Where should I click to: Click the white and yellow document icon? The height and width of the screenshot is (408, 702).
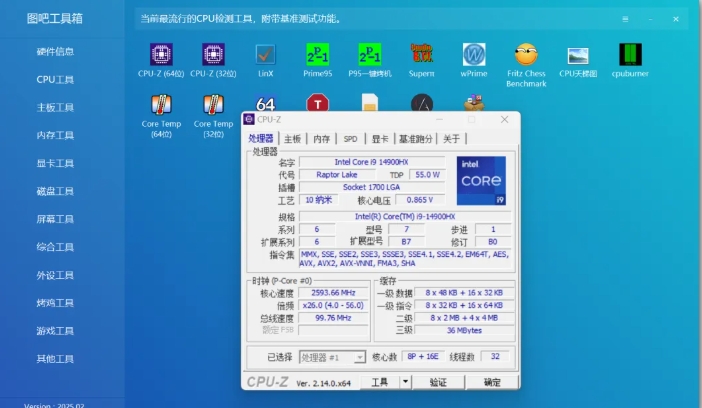click(370, 103)
